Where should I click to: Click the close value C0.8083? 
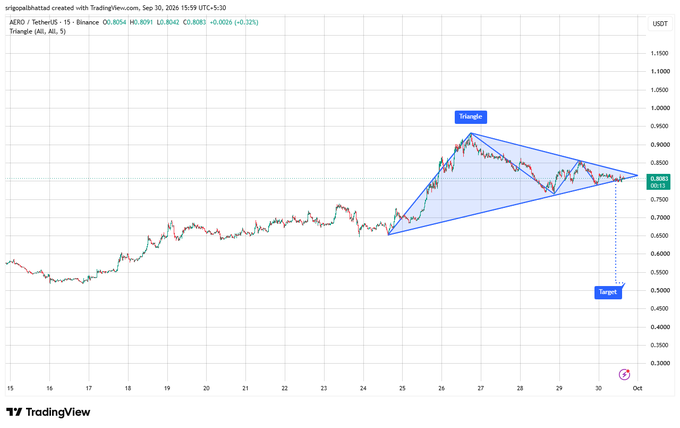pyautogui.click(x=194, y=22)
